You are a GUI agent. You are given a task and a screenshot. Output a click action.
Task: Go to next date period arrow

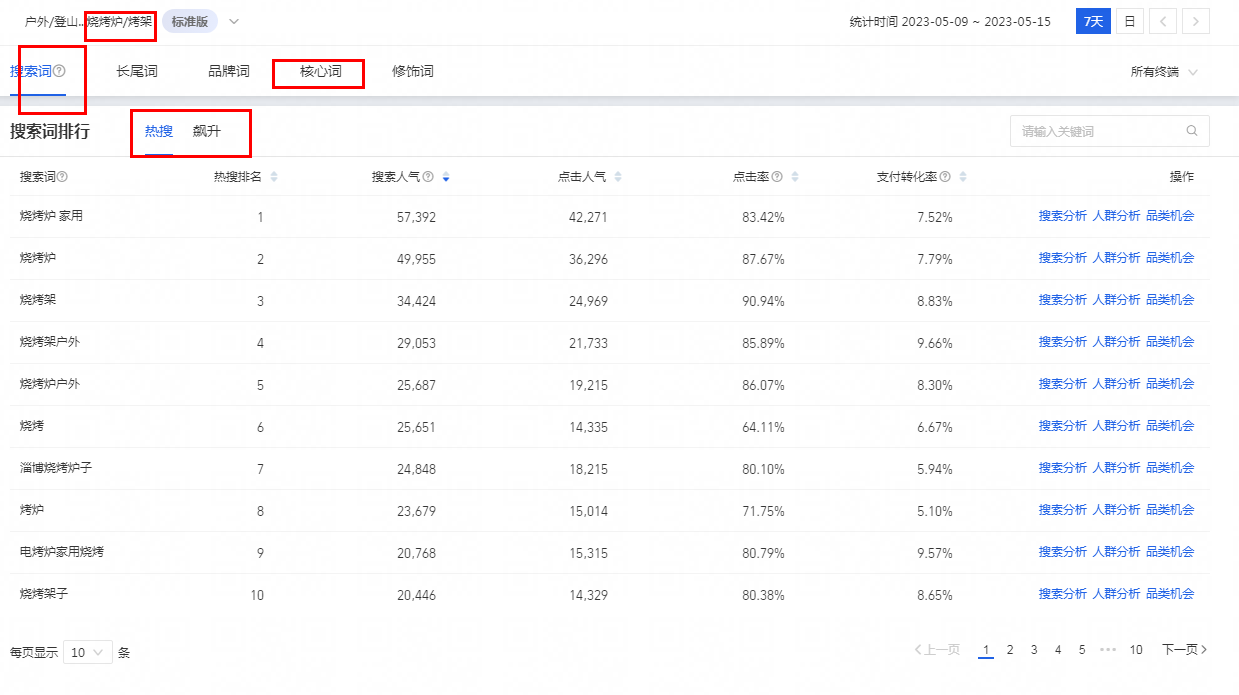pos(1196,21)
